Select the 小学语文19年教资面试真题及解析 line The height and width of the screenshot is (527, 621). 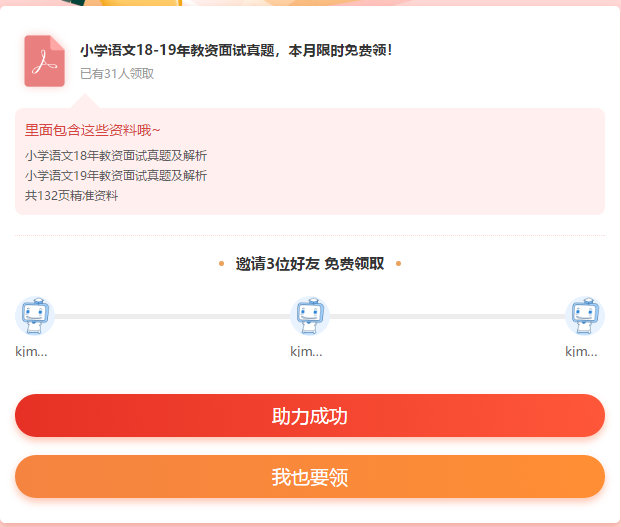point(116,175)
